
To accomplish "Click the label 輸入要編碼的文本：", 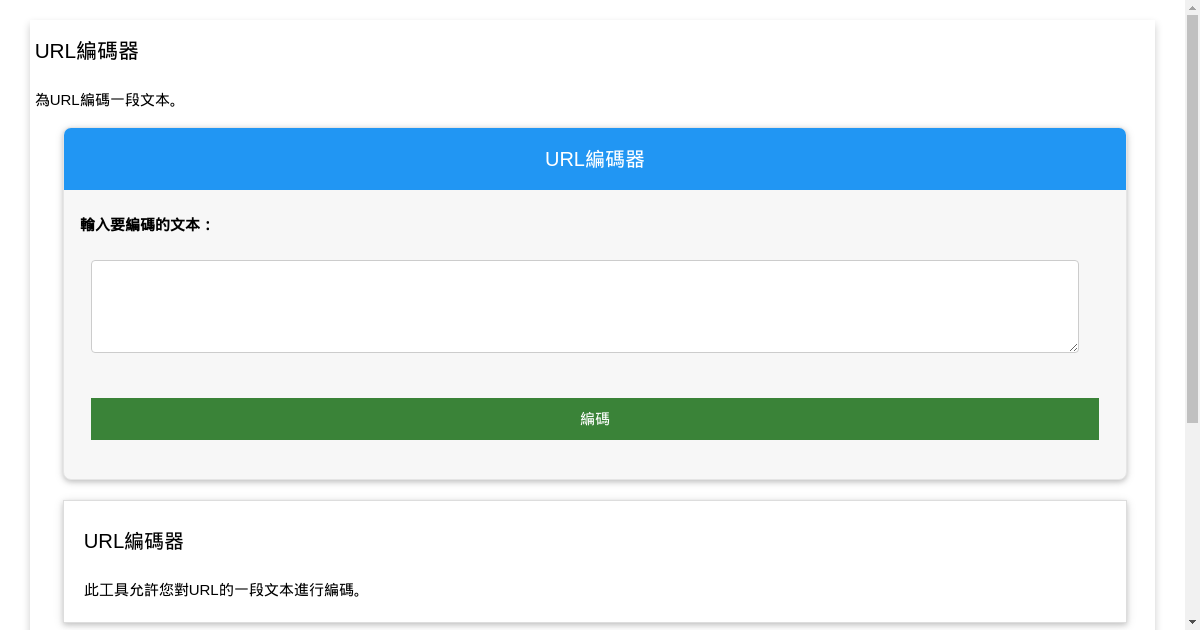I will click(147, 225).
